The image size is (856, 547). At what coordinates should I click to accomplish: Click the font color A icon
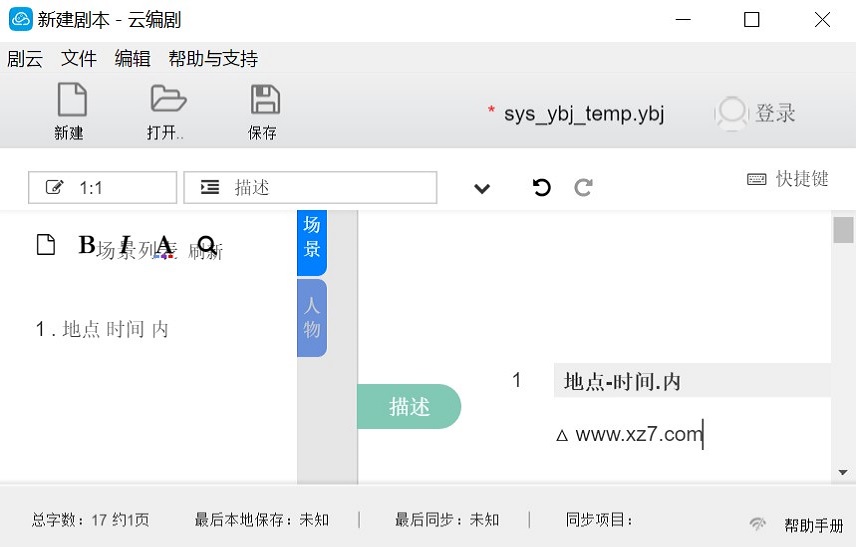tap(164, 246)
